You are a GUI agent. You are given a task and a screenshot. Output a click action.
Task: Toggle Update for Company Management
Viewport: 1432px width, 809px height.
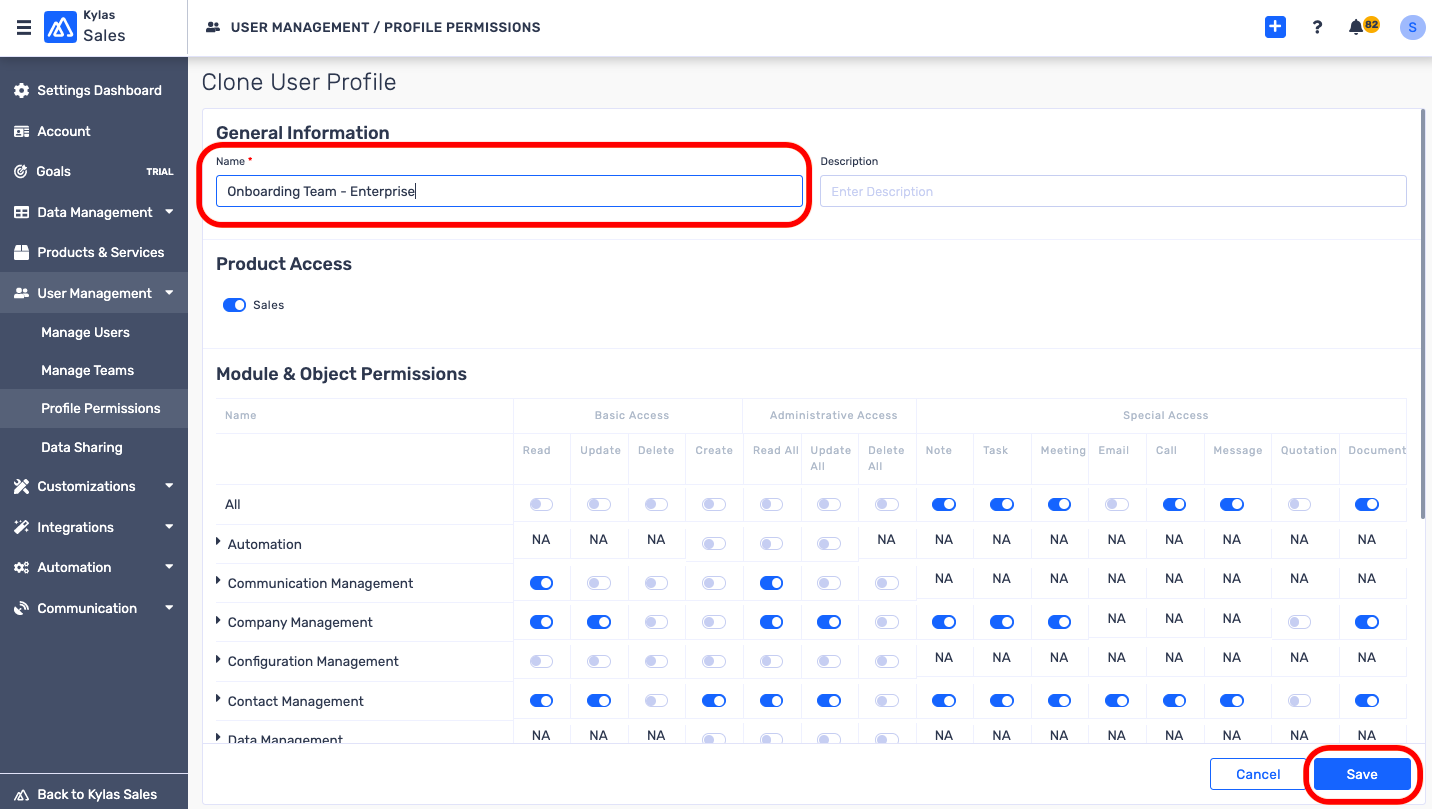pos(598,622)
